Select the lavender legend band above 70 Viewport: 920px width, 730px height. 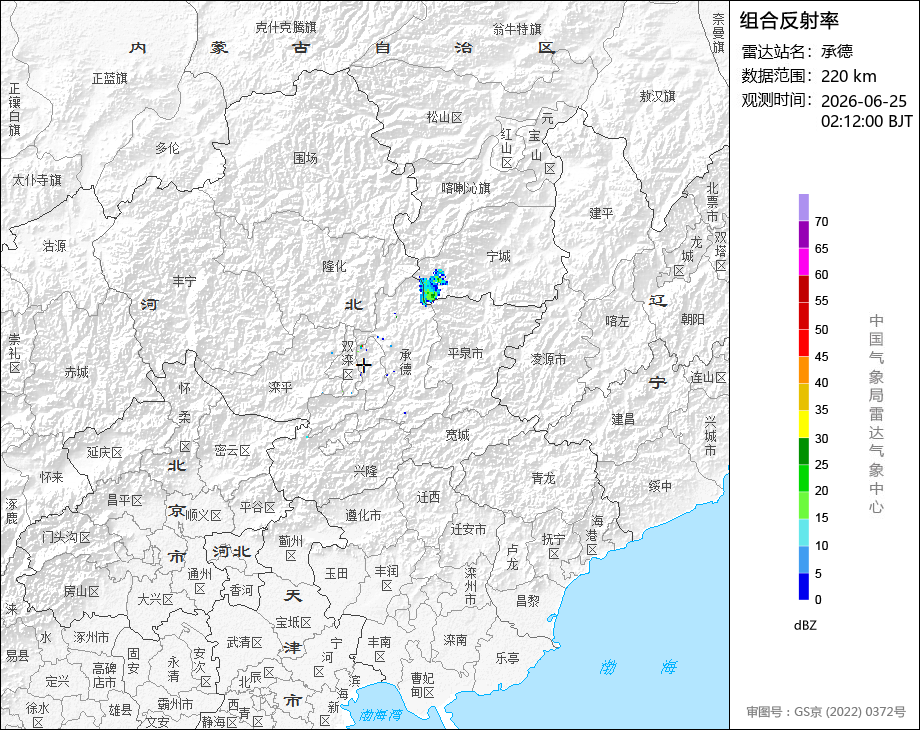pyautogui.click(x=804, y=208)
